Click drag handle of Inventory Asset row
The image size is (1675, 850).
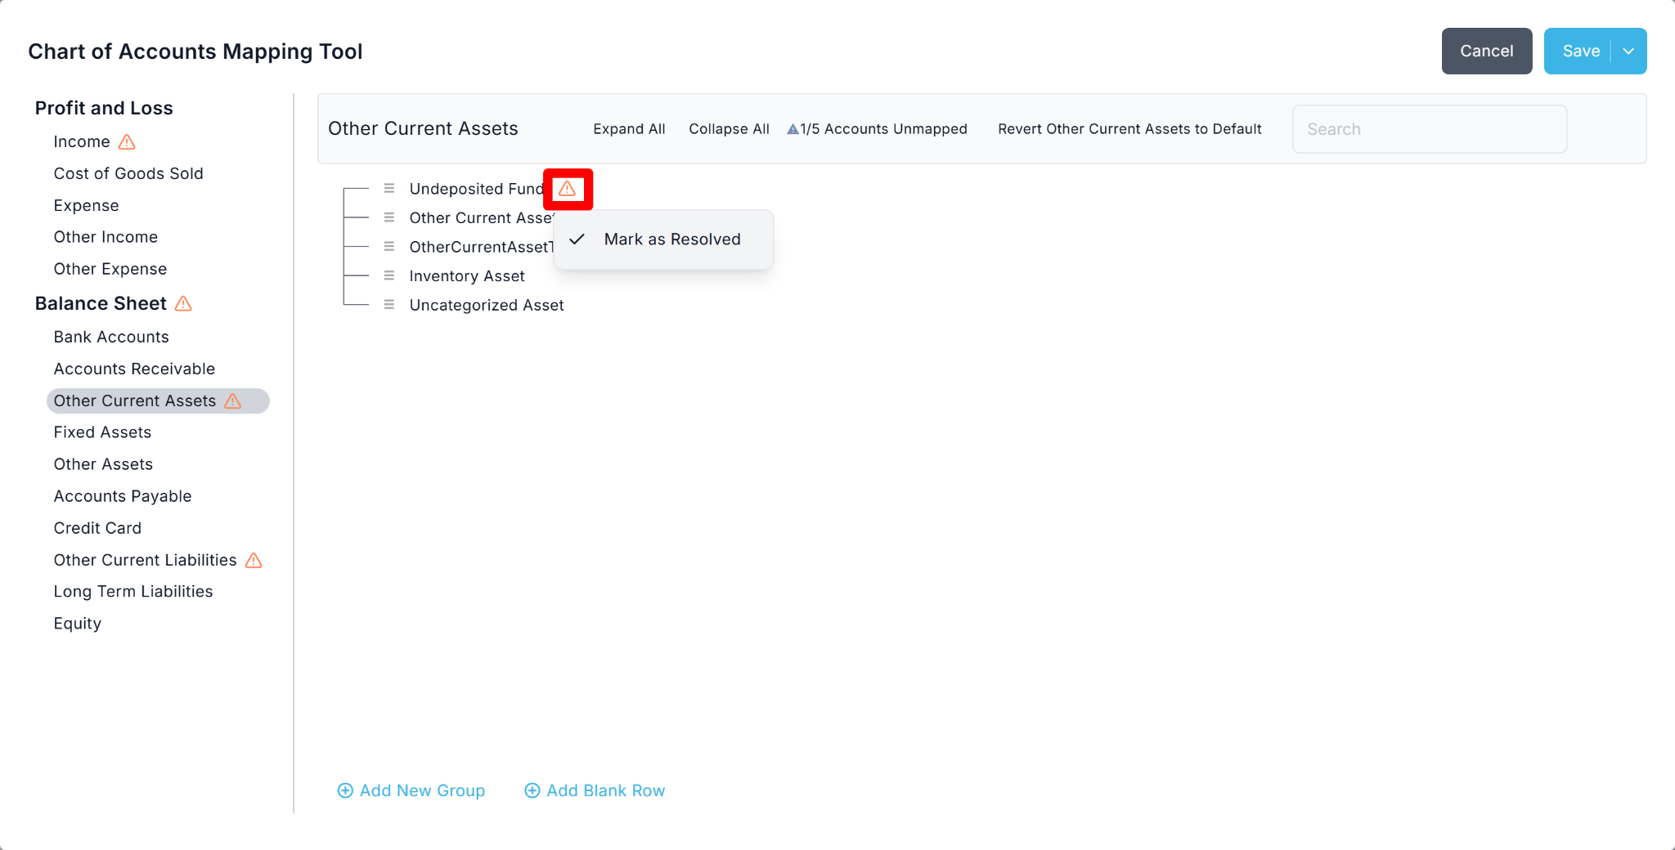pyautogui.click(x=389, y=275)
